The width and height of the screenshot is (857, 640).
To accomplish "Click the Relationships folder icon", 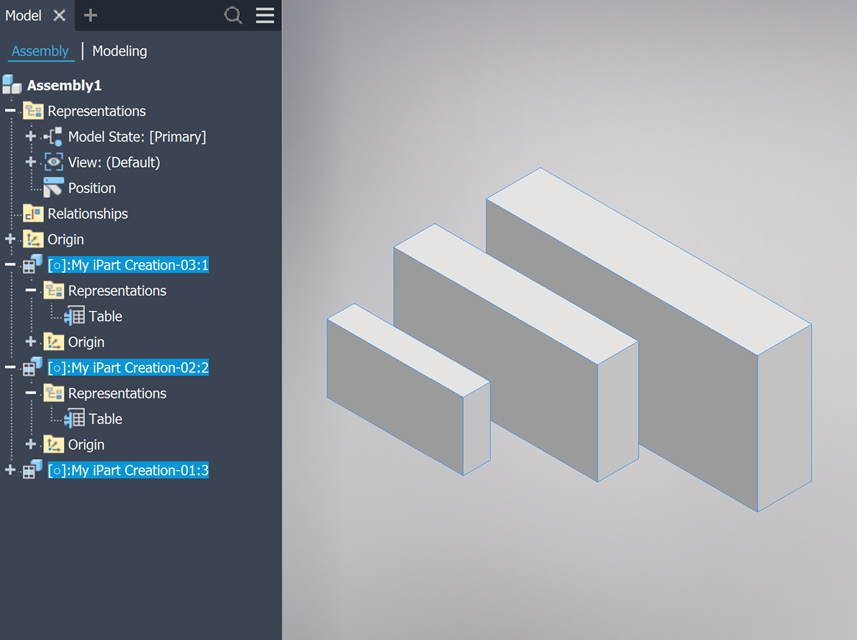I will click(x=33, y=214).
